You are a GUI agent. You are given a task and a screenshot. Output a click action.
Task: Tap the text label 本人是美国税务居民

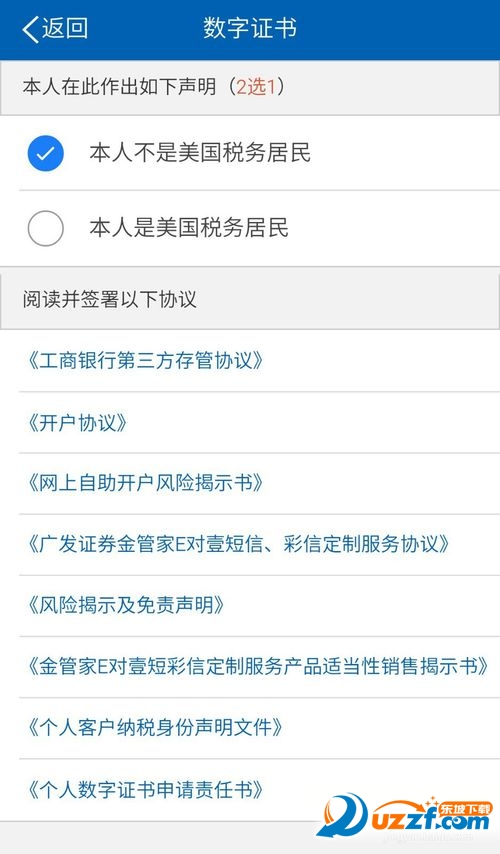[189, 228]
